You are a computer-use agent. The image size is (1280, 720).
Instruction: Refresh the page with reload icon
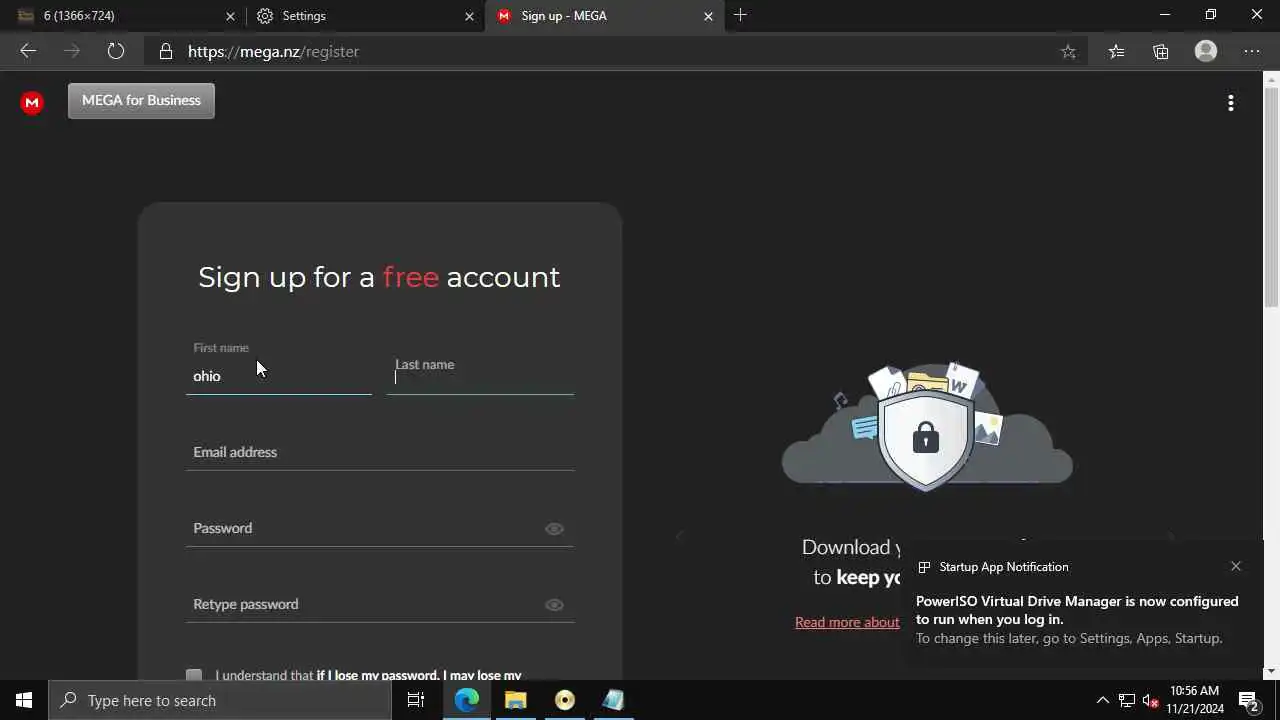coord(116,51)
